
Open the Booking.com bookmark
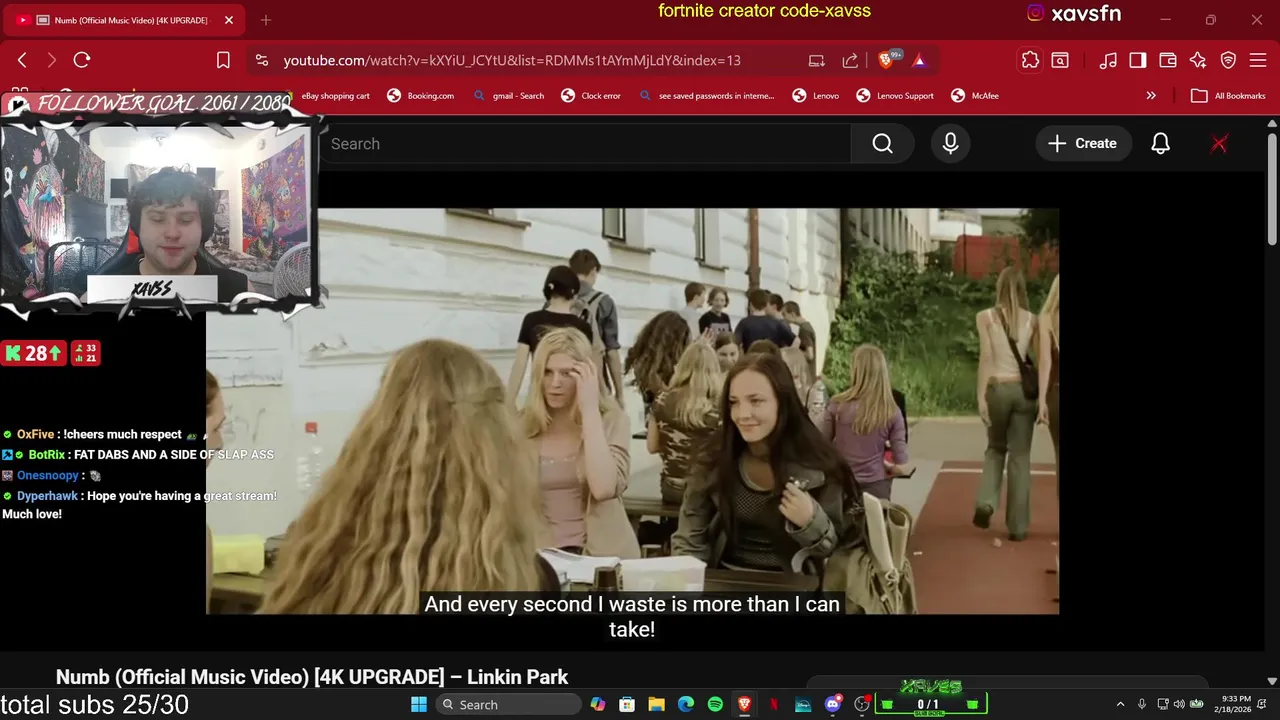421,96
